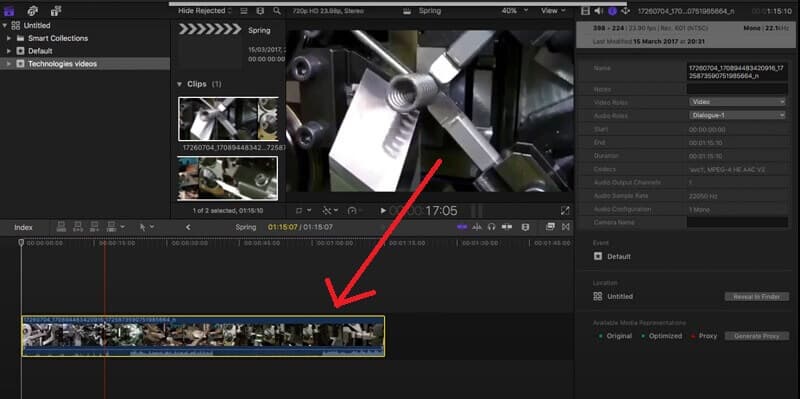Click the '1 of 2 selected' status text
The image size is (800, 399).
click(228, 211)
